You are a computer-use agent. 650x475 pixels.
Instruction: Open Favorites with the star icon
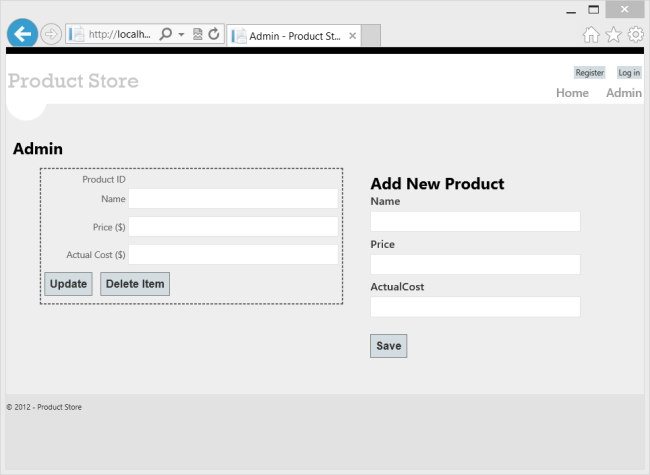(613, 35)
